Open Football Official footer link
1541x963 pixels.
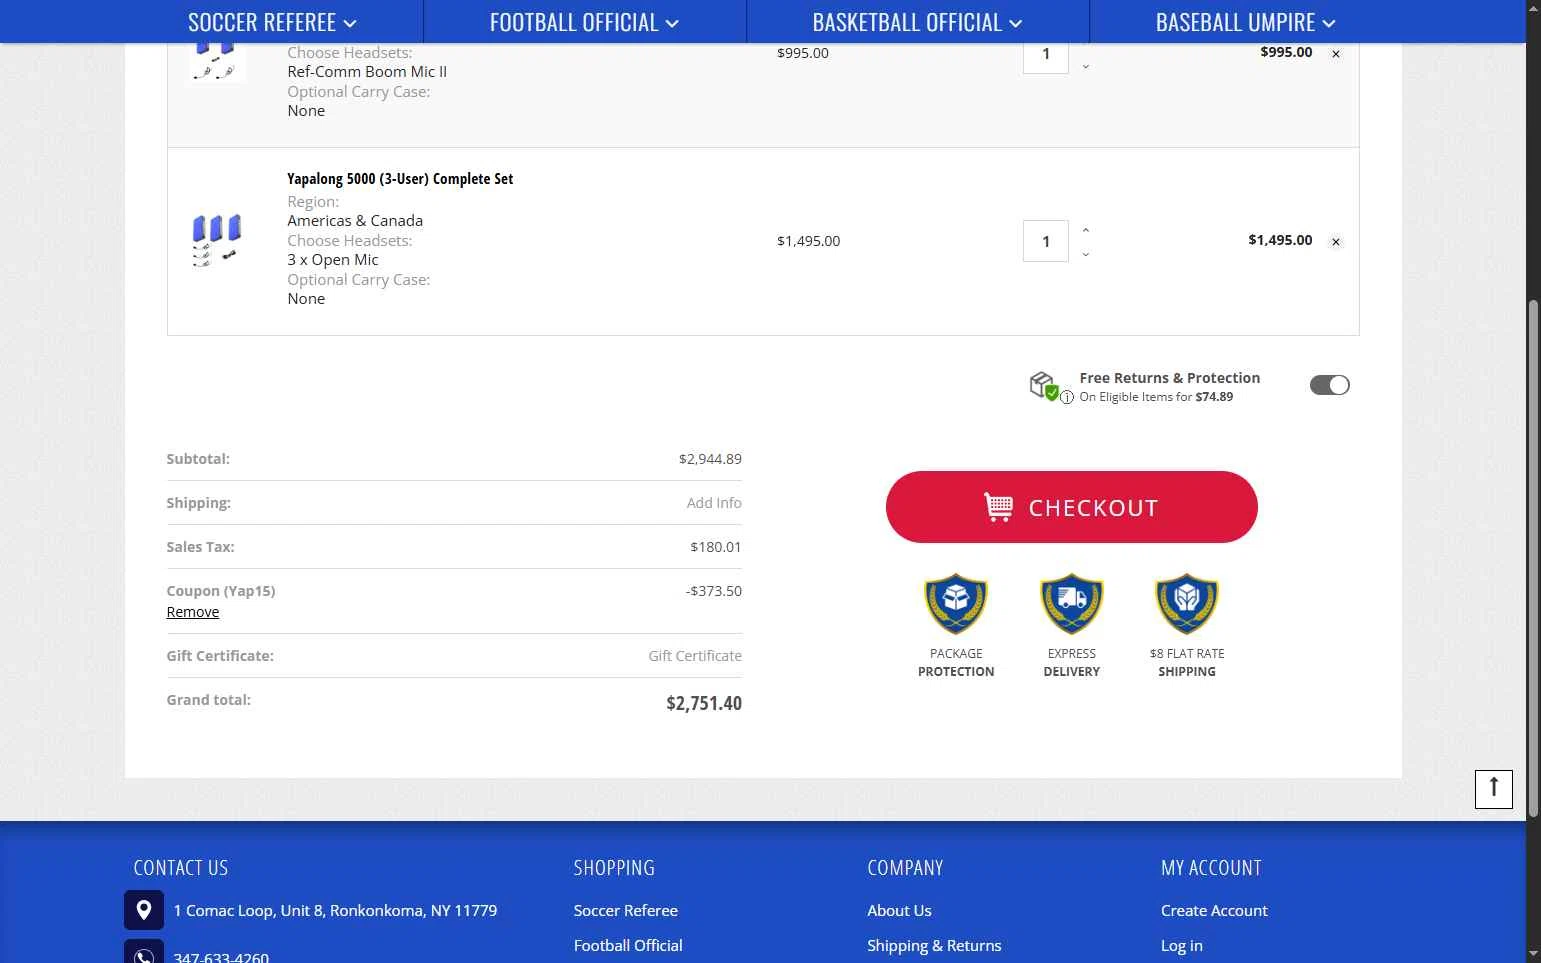[628, 945]
